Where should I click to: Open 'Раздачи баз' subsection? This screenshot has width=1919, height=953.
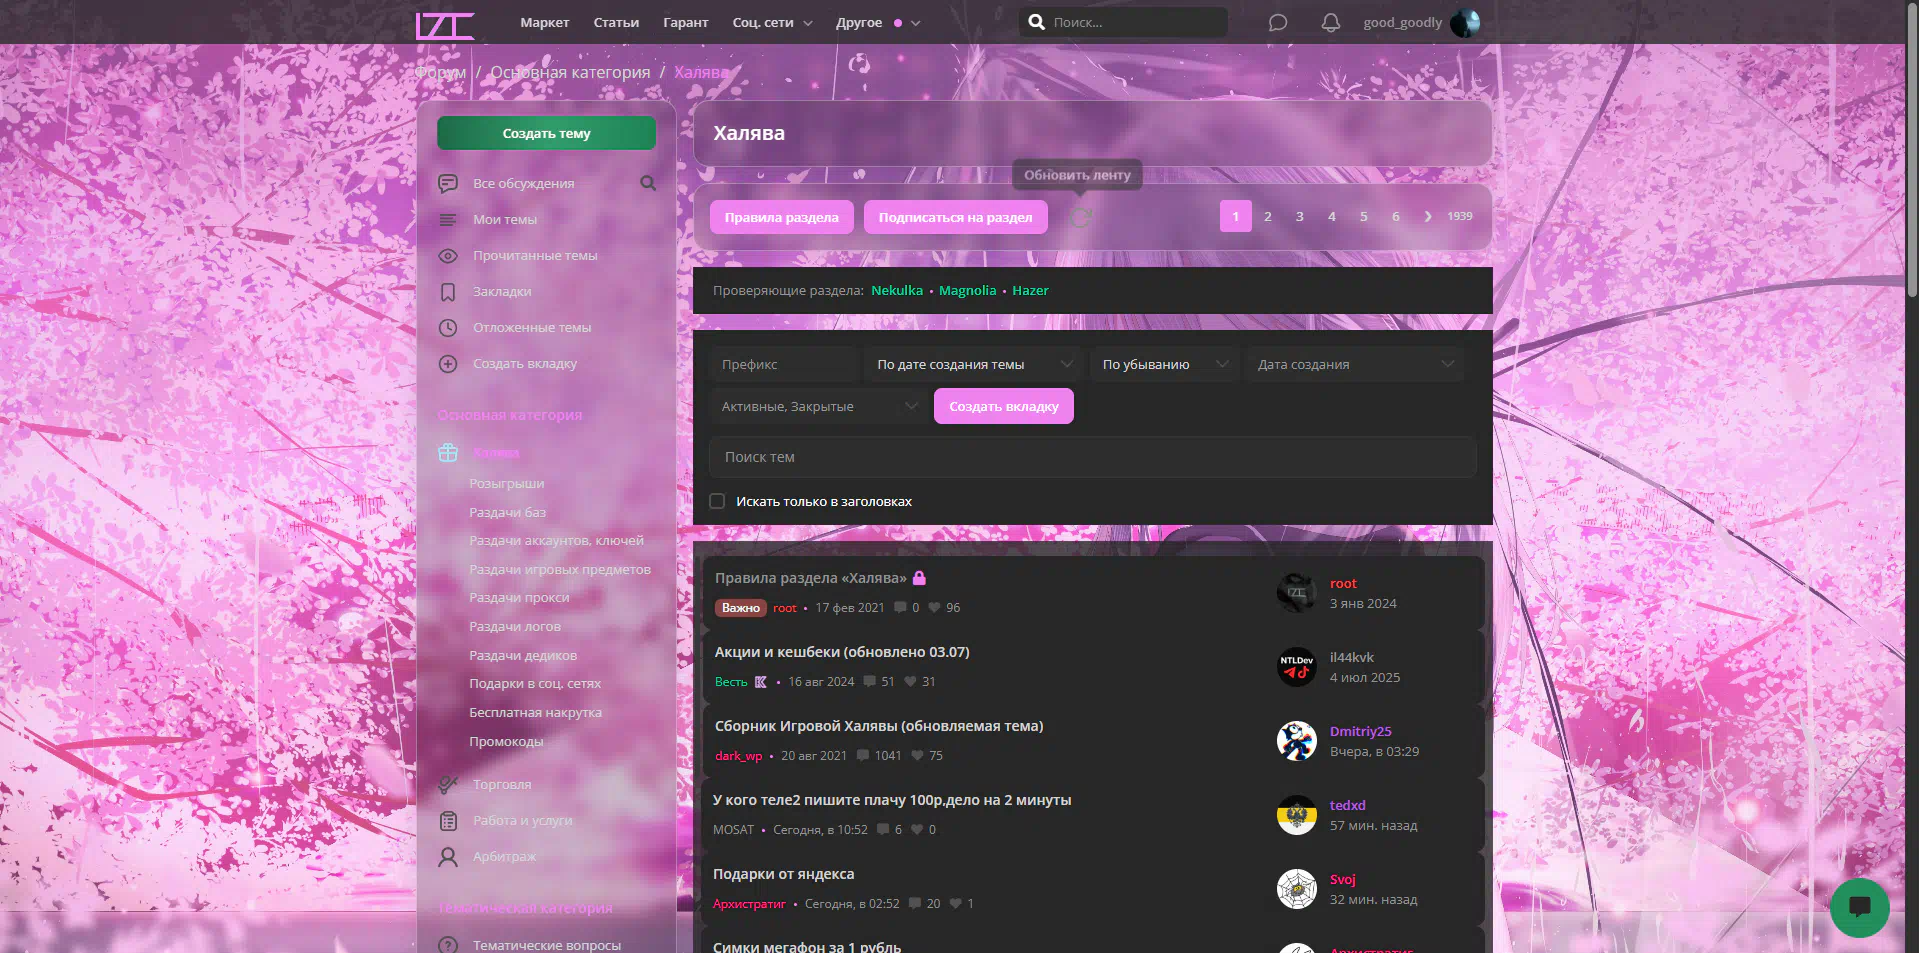507,512
